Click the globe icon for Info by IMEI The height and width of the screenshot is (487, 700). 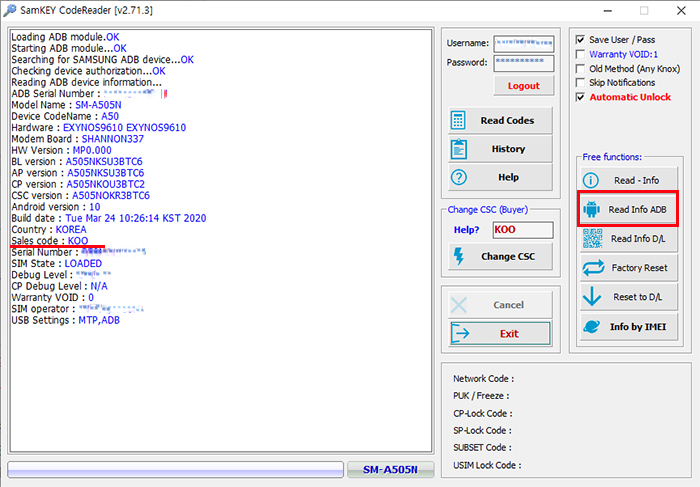[592, 327]
